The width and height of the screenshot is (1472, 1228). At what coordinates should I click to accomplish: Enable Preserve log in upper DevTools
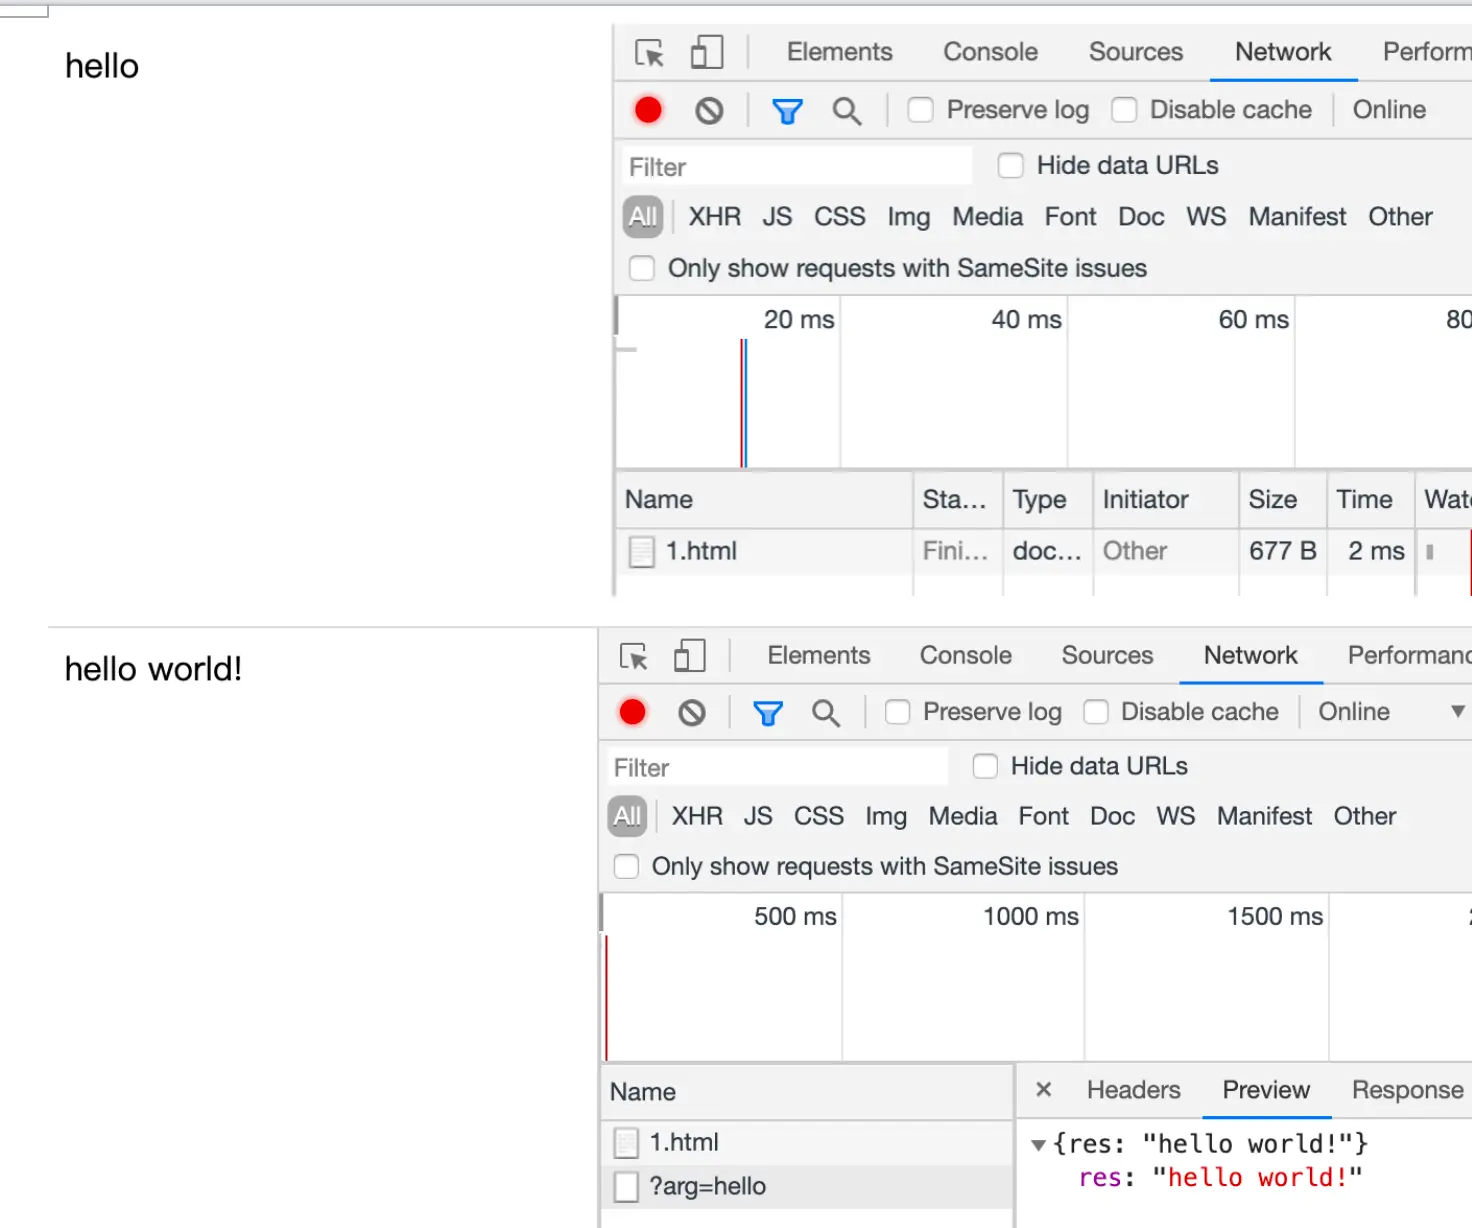[920, 110]
